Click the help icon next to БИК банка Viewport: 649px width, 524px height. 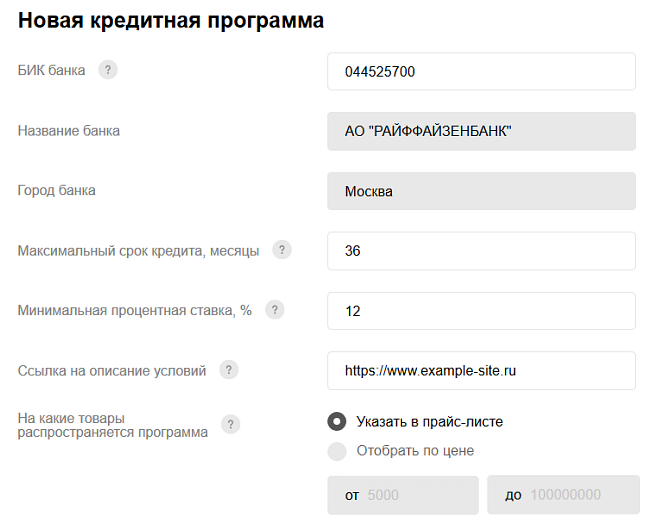[108, 70]
